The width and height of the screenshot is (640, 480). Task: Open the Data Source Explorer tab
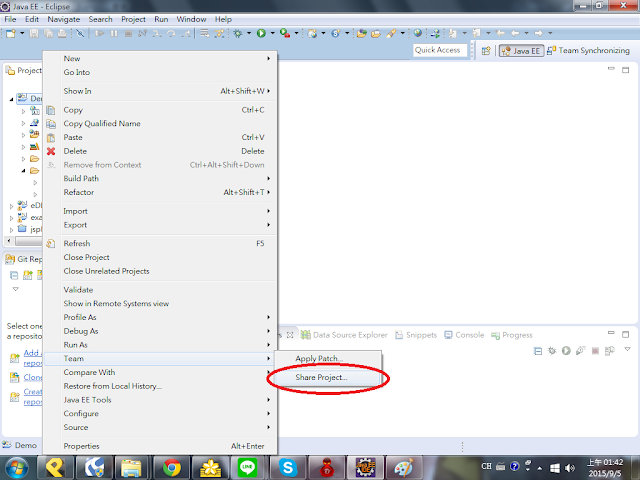coord(344,335)
